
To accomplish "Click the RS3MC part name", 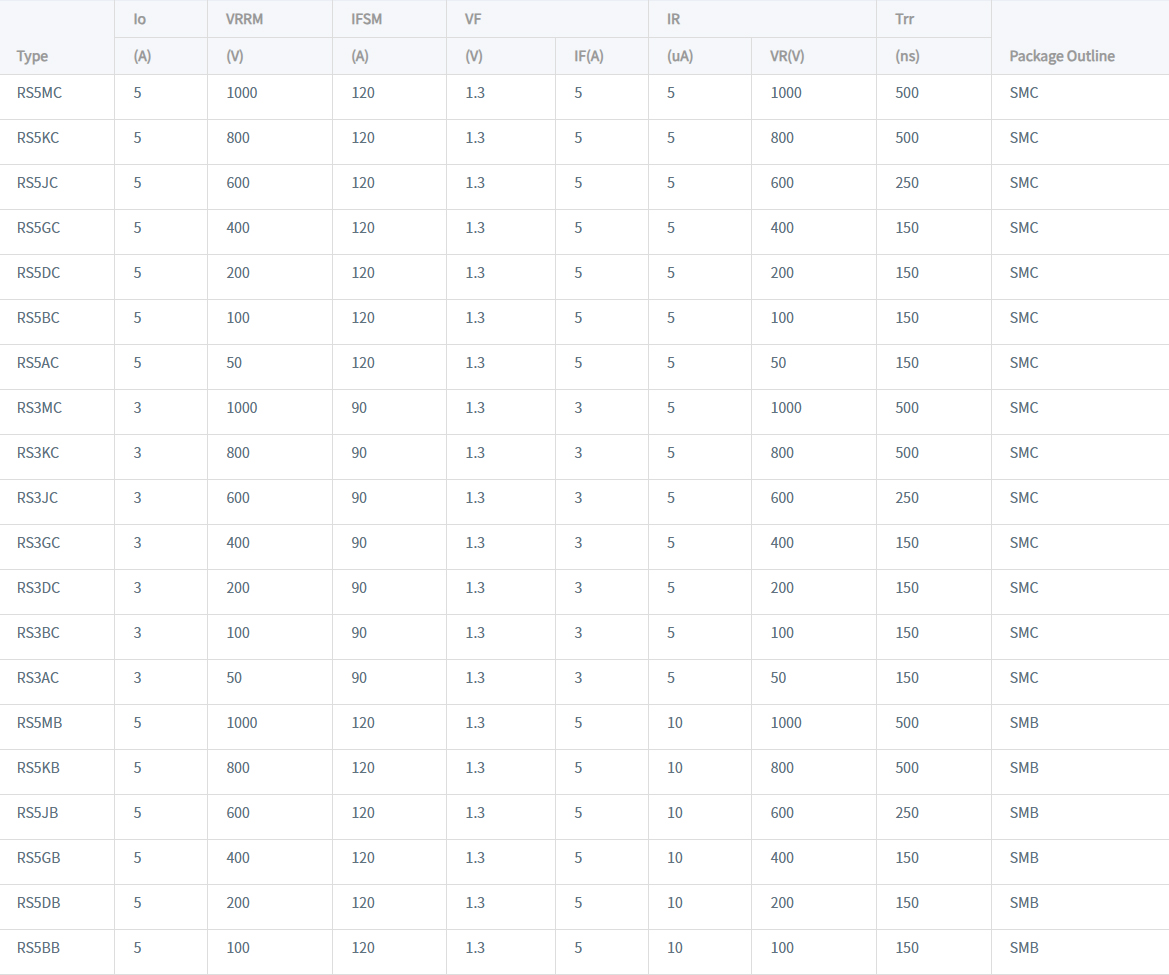I will pyautogui.click(x=39, y=408).
